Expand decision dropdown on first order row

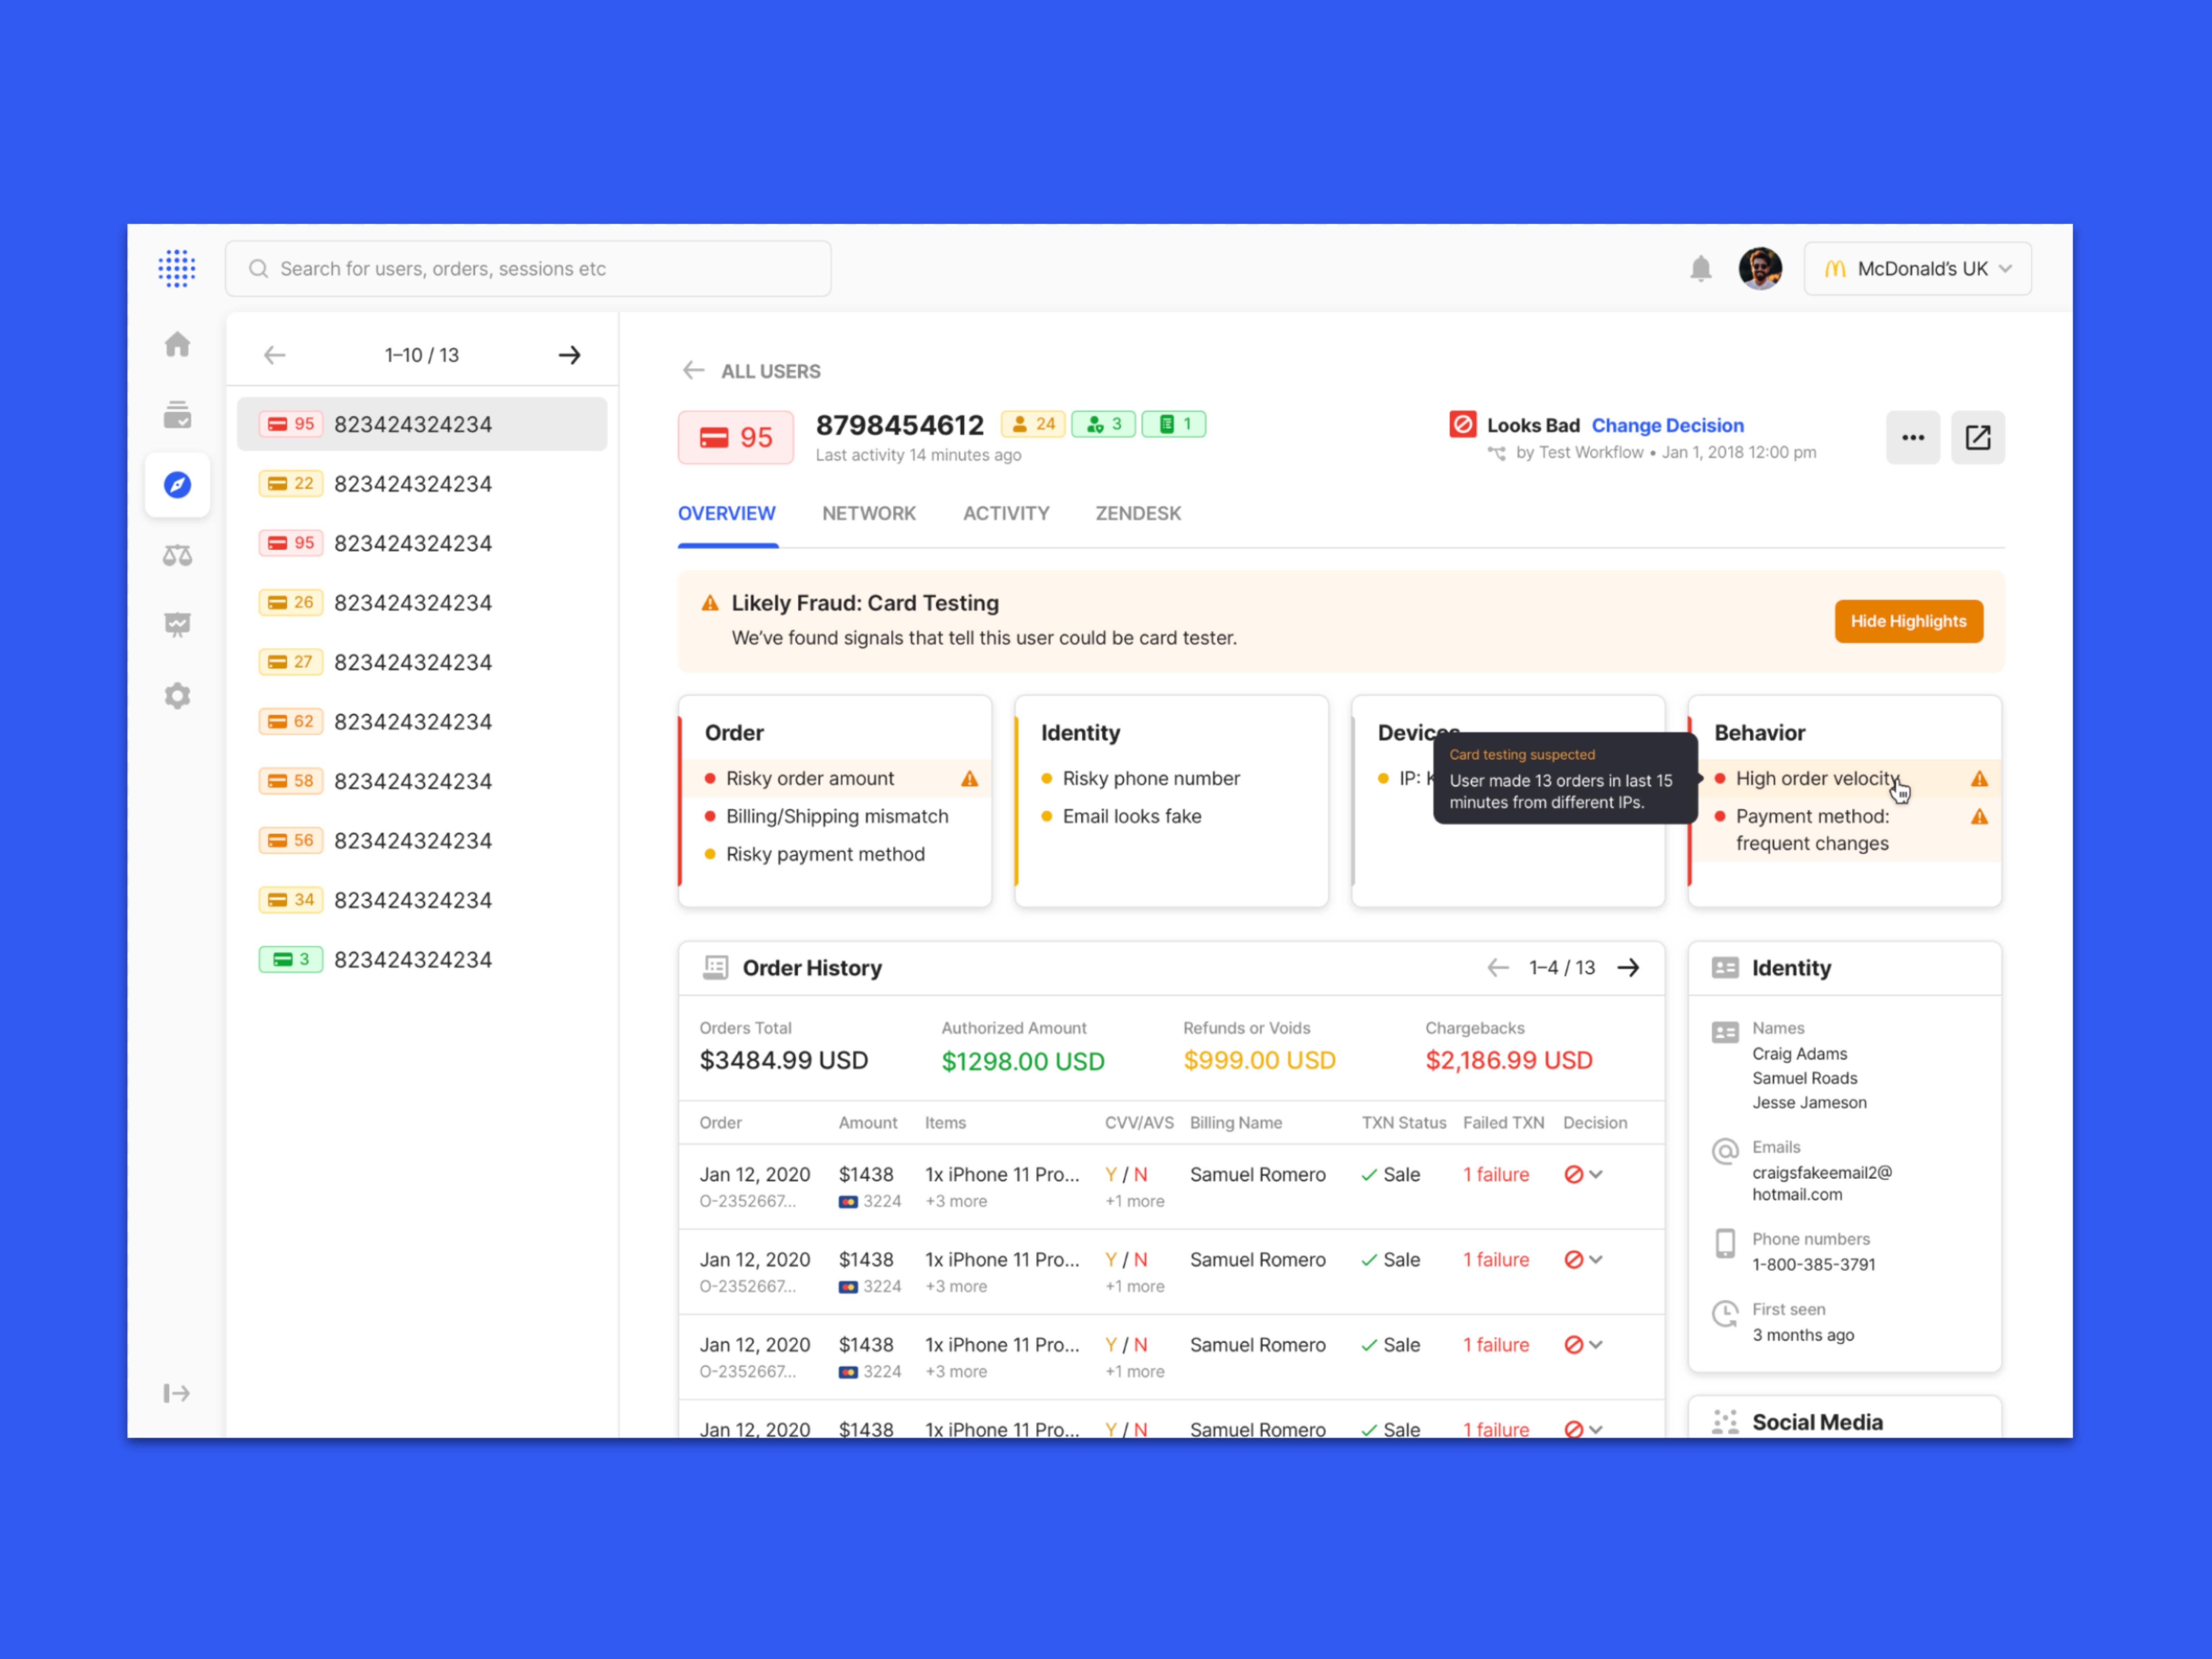coord(1595,1174)
